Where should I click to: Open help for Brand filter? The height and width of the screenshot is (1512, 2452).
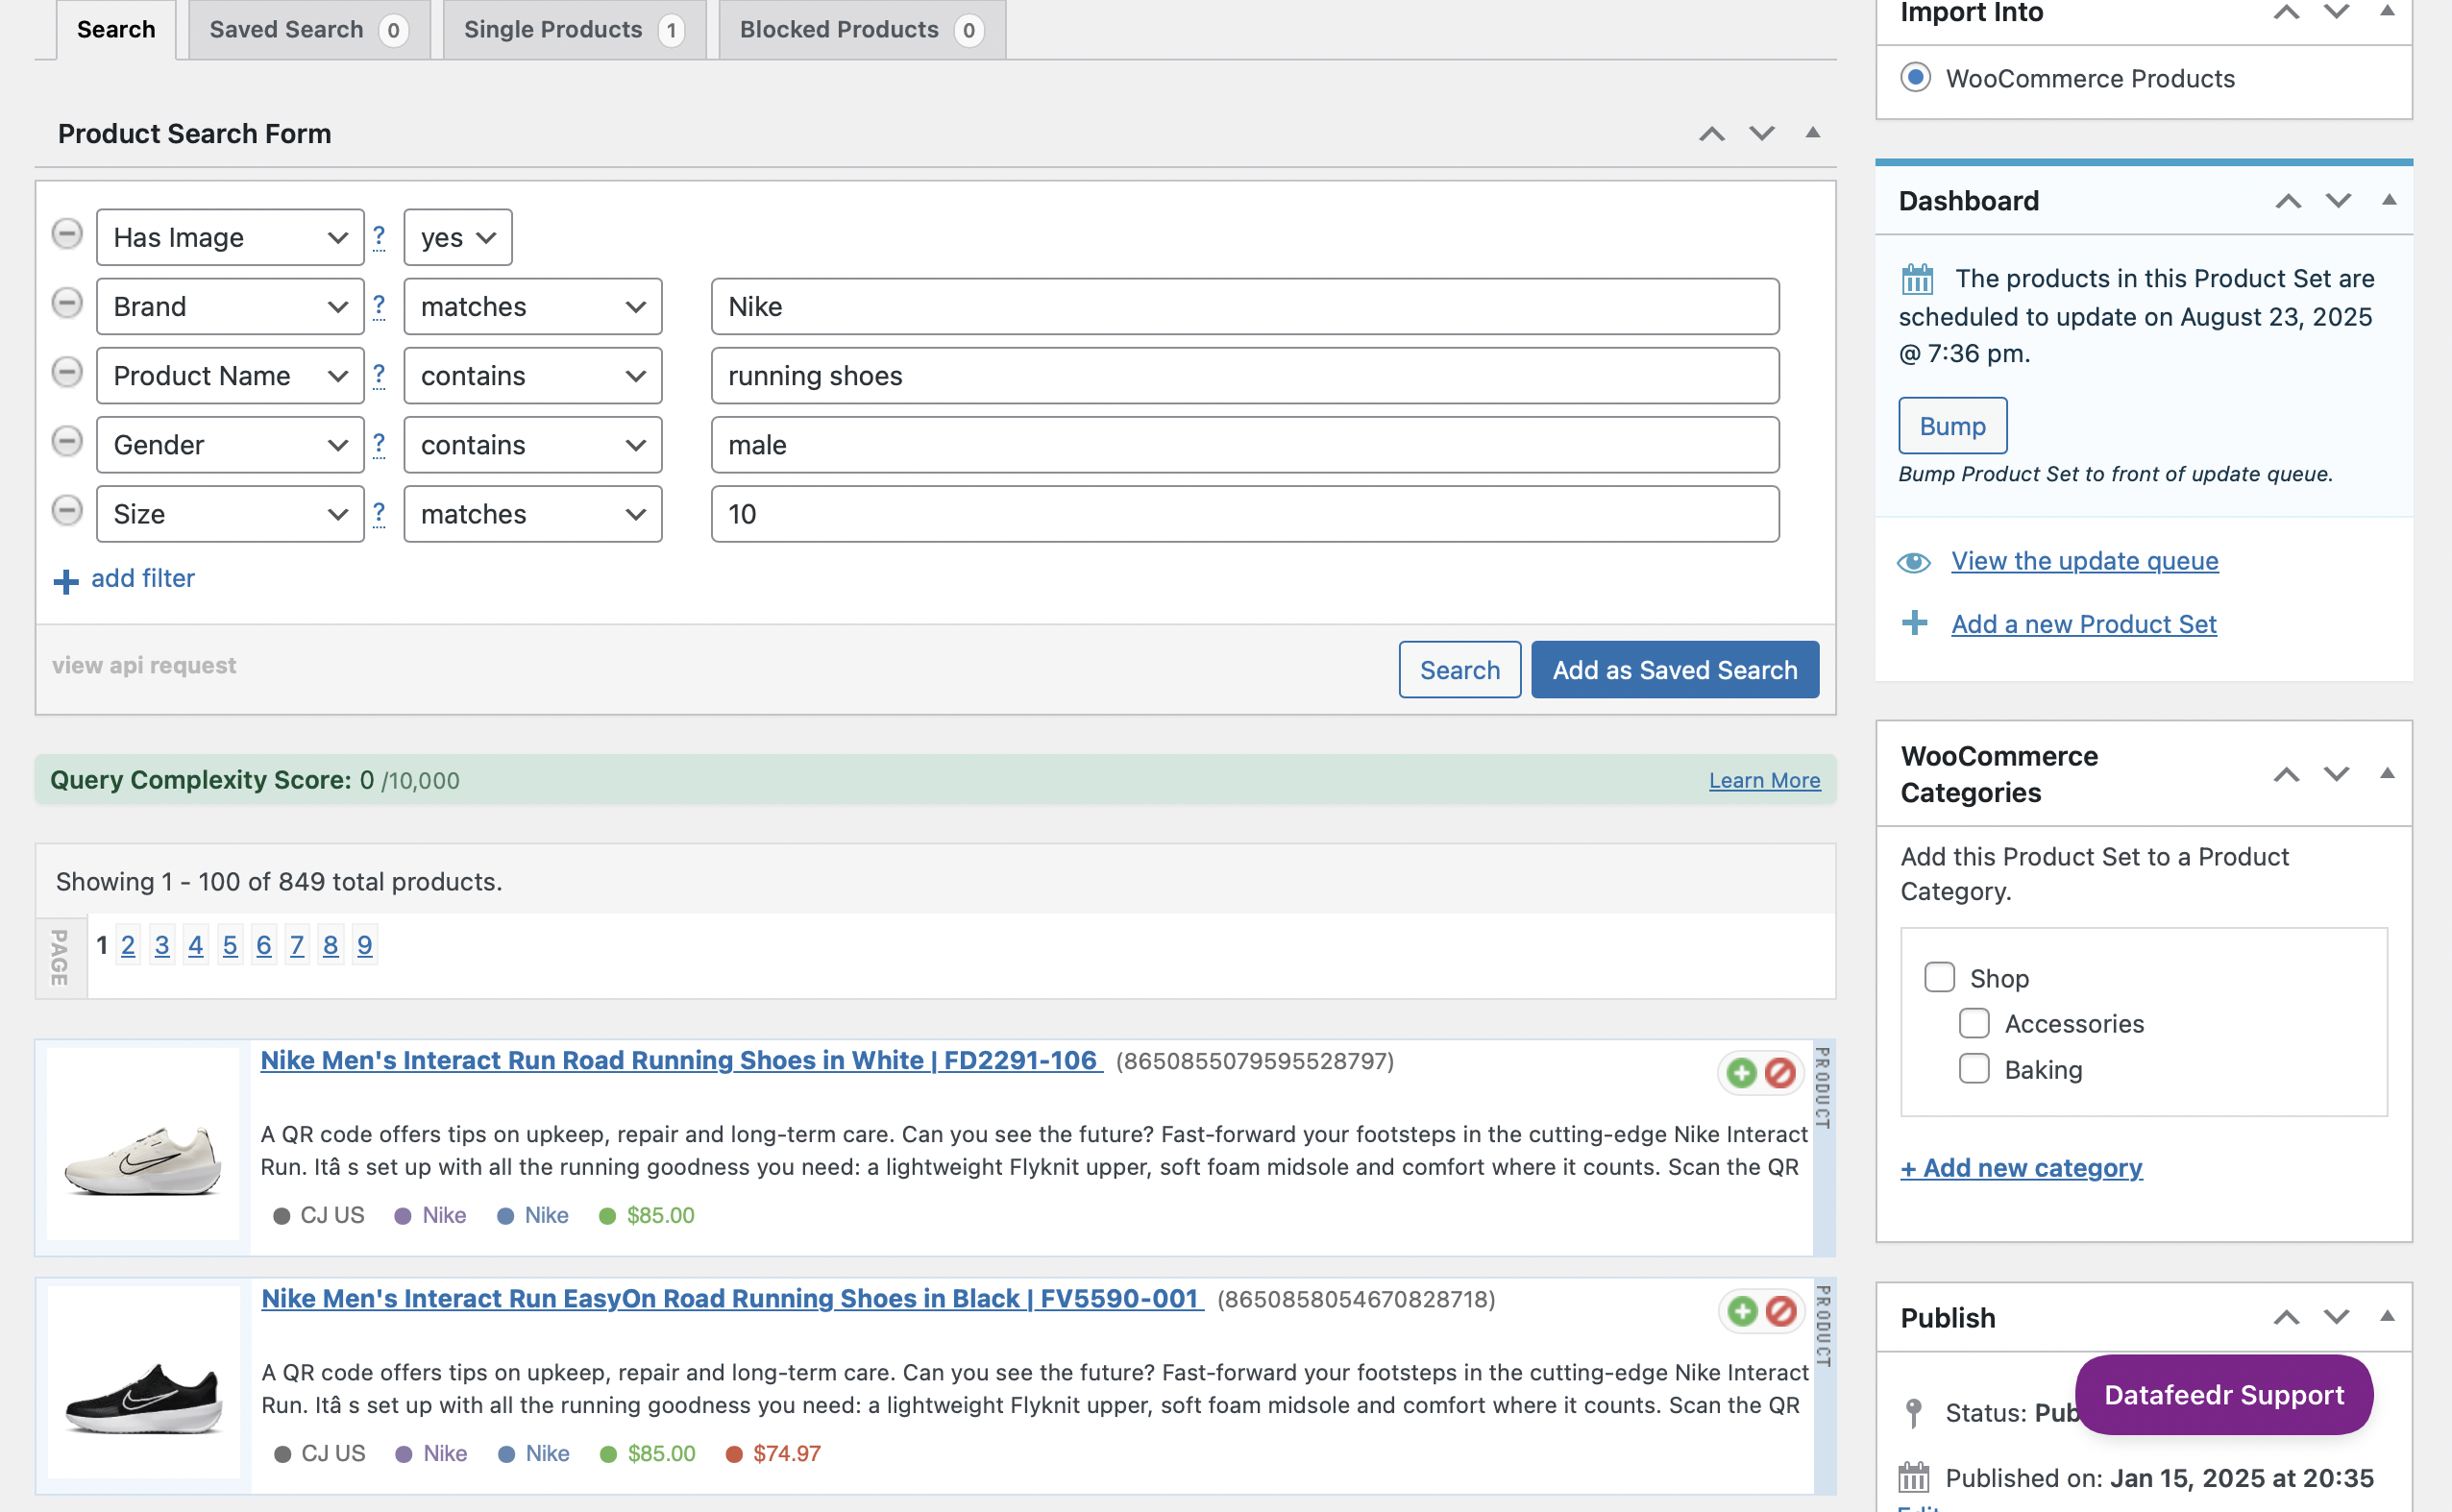click(x=379, y=305)
